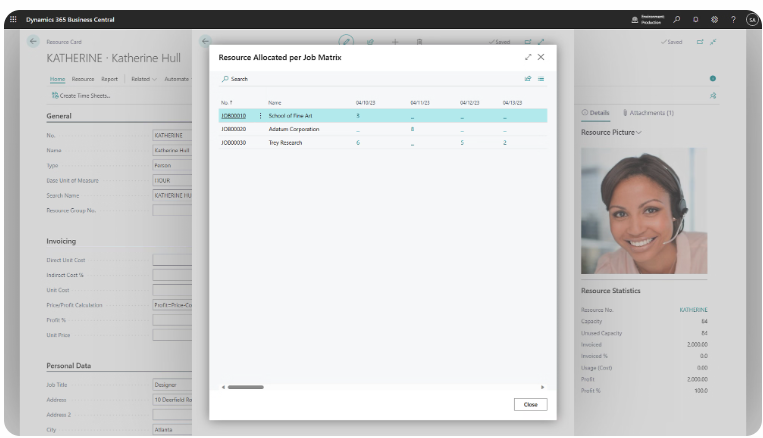The height and width of the screenshot is (438, 763).
Task: Go back from the Resource Card
Action: (33, 41)
